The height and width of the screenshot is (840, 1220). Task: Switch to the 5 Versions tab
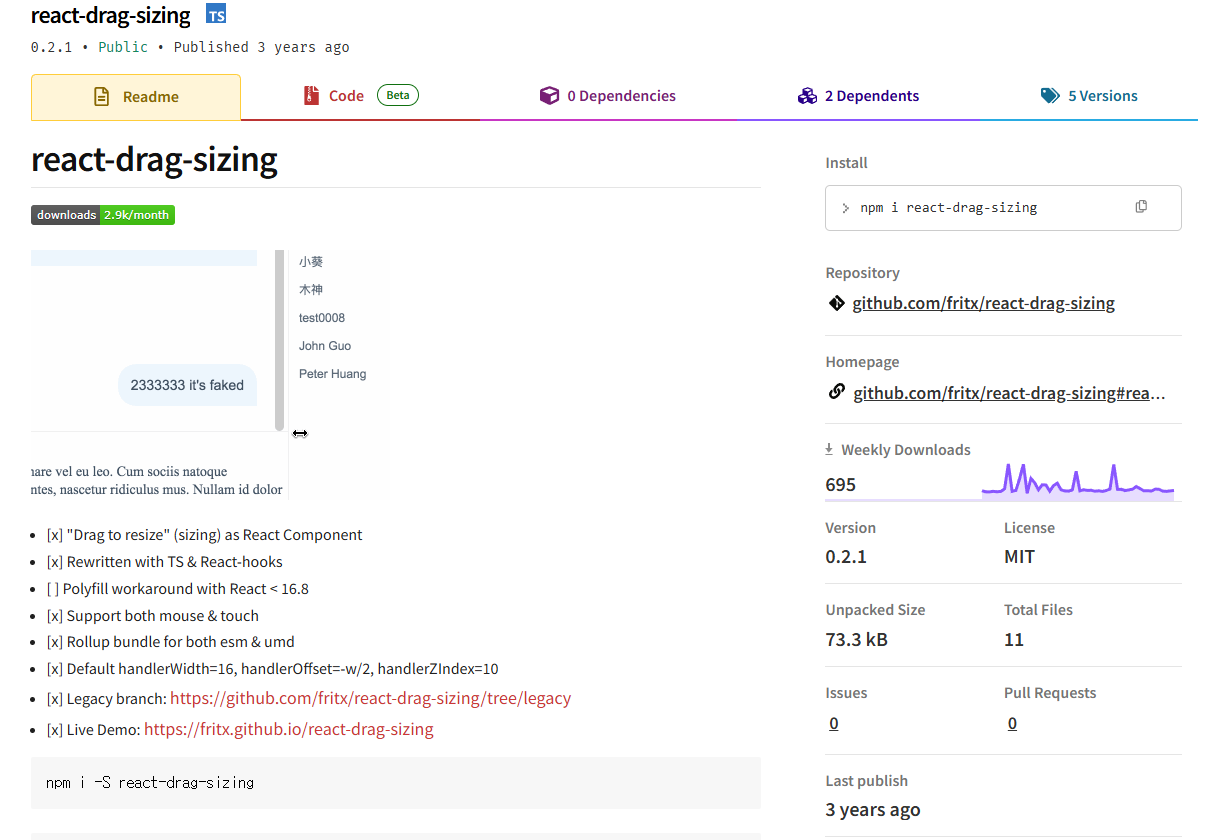(x=1089, y=96)
